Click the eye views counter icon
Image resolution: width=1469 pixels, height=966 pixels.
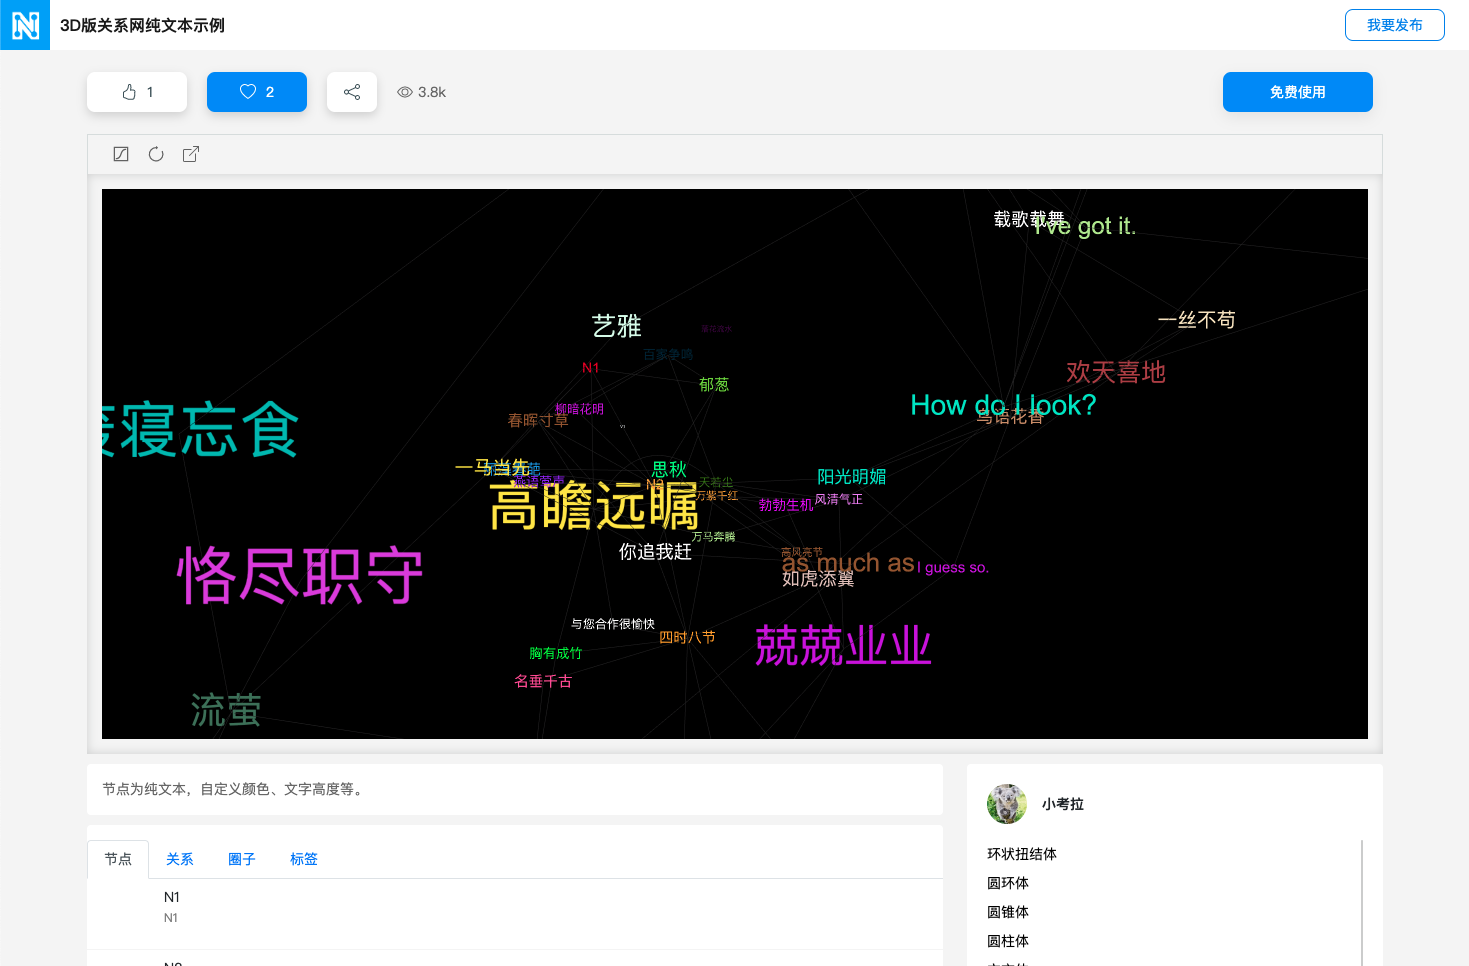point(405,92)
